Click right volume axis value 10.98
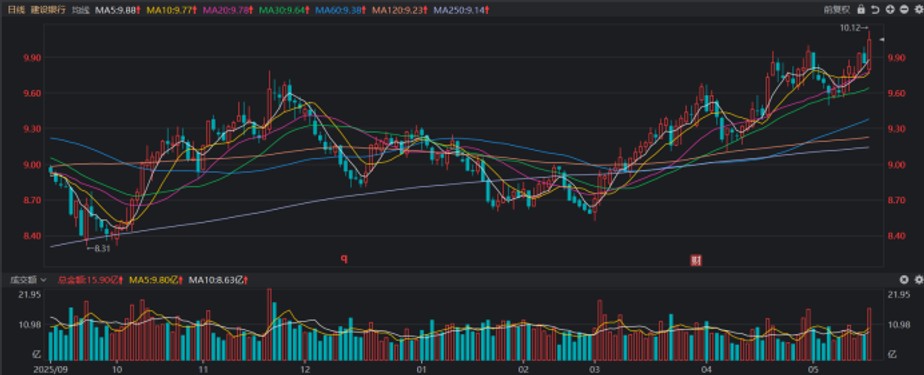Viewport: 924px width, 375px height. click(898, 324)
